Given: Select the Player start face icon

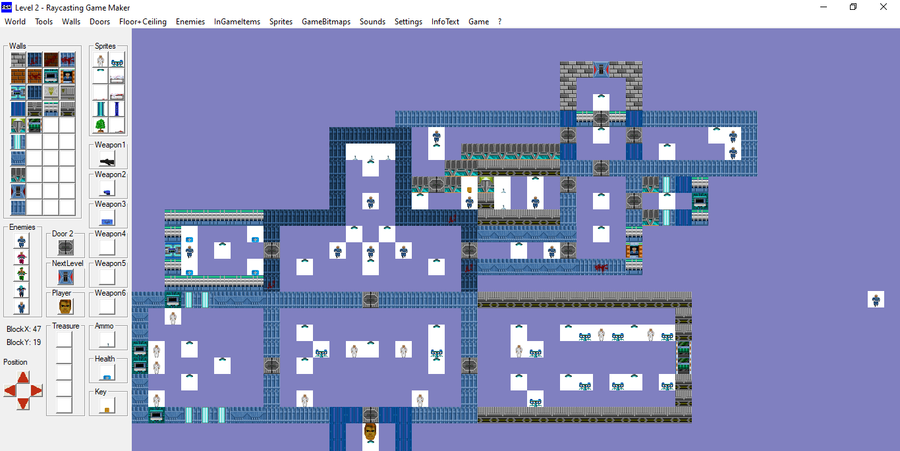Looking at the screenshot, I should click(65, 306).
